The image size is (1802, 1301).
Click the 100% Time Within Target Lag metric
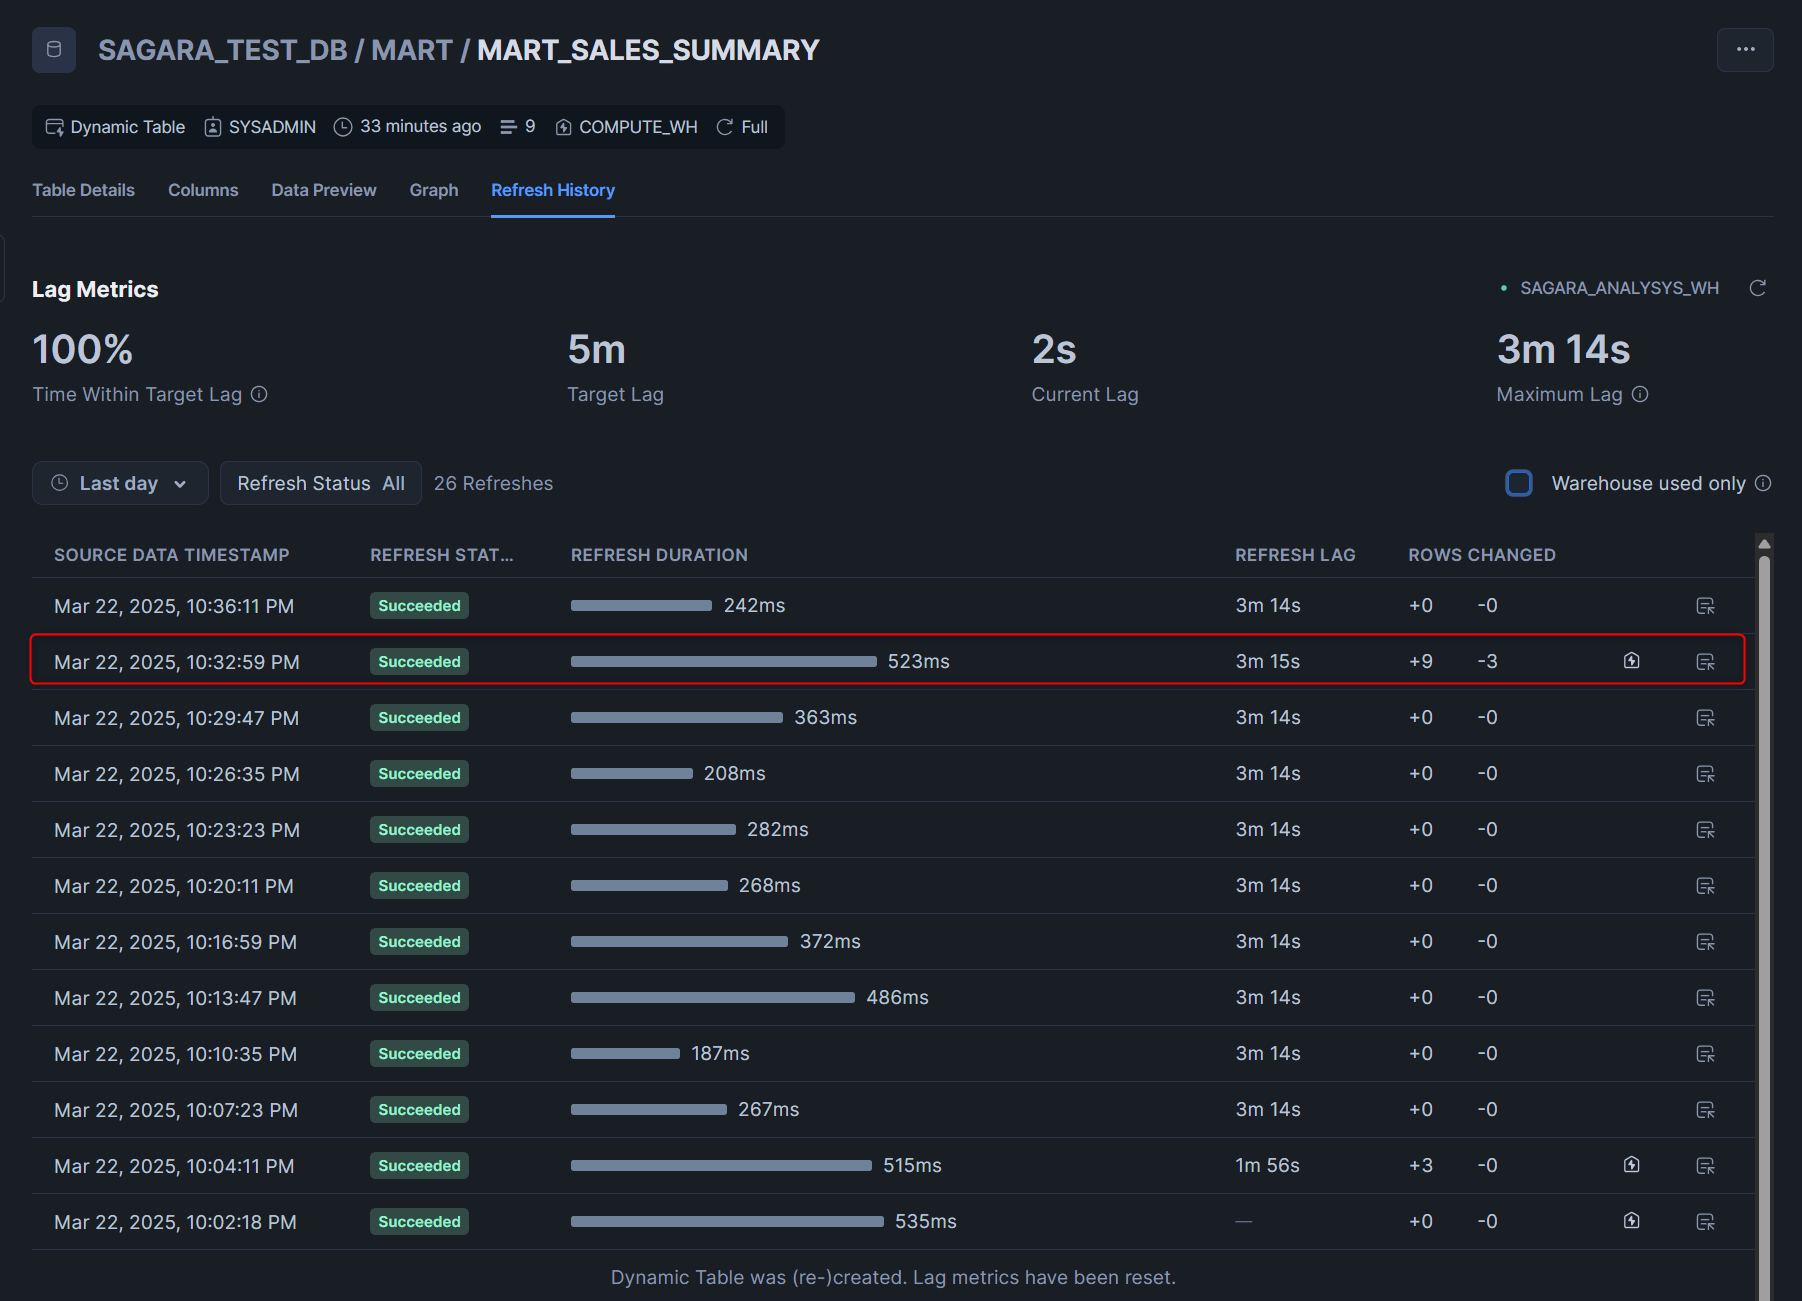[82, 350]
